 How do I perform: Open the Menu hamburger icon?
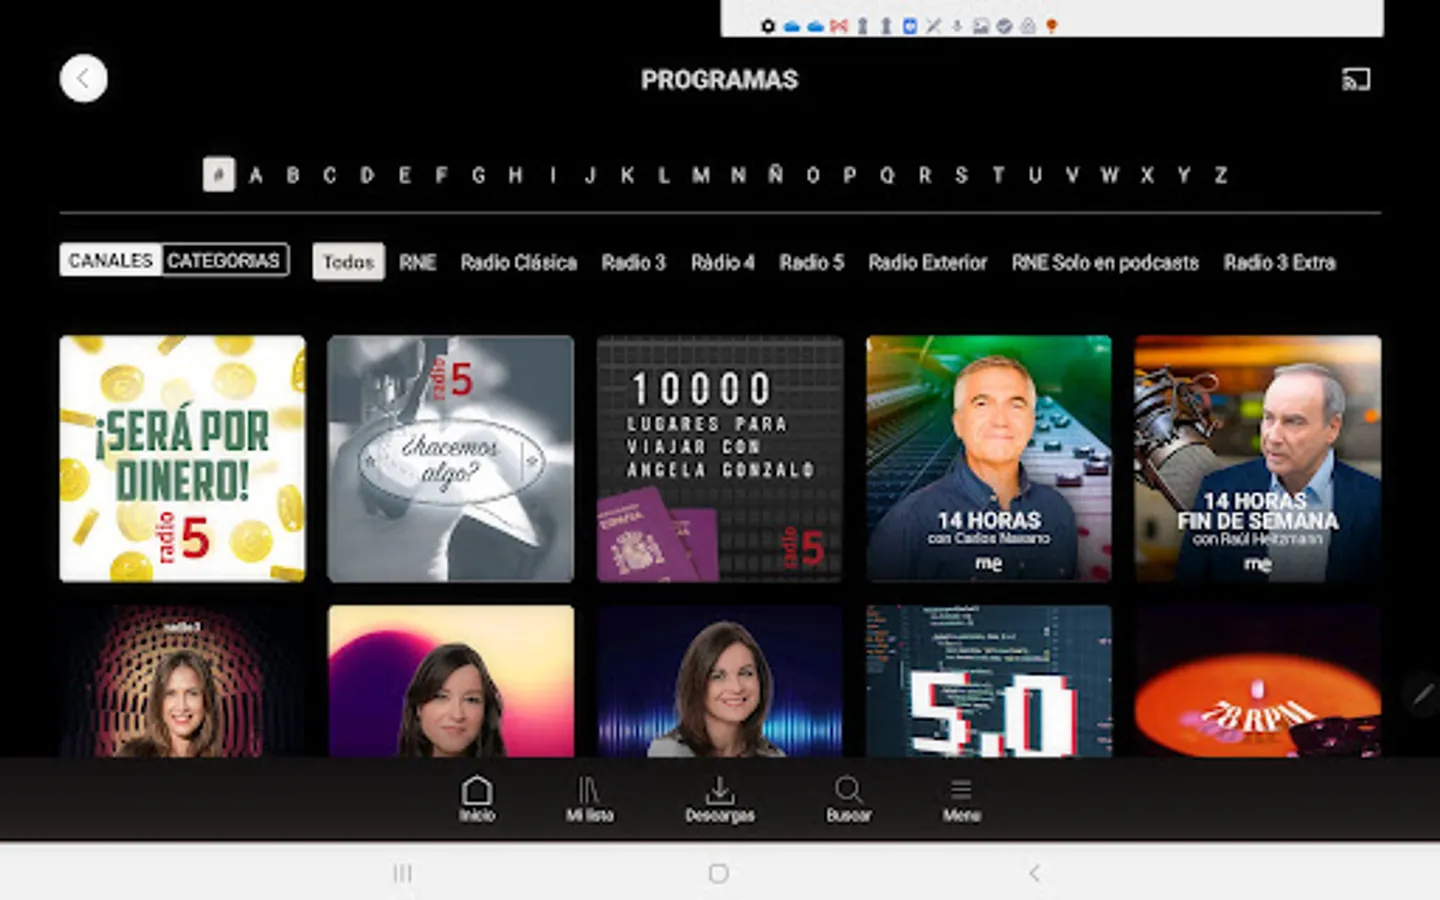[x=961, y=799]
